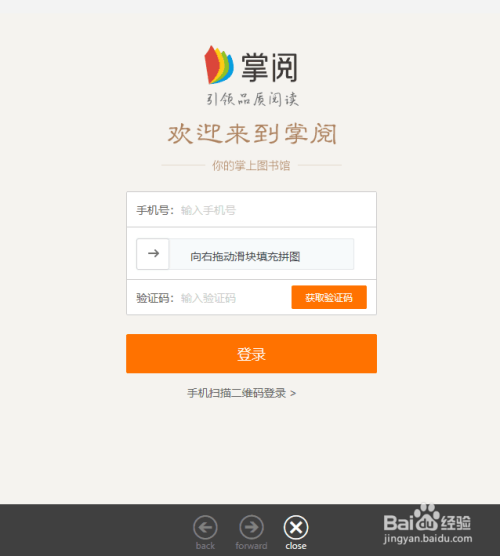Focus the 输入验证码 verification code field
Screen dimensions: 500x556
pyautogui.click(x=234, y=298)
